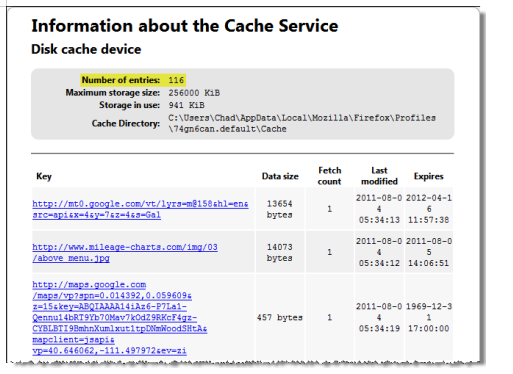Click the 'Cache Directory:' label
513x374 pixels.
(126, 123)
